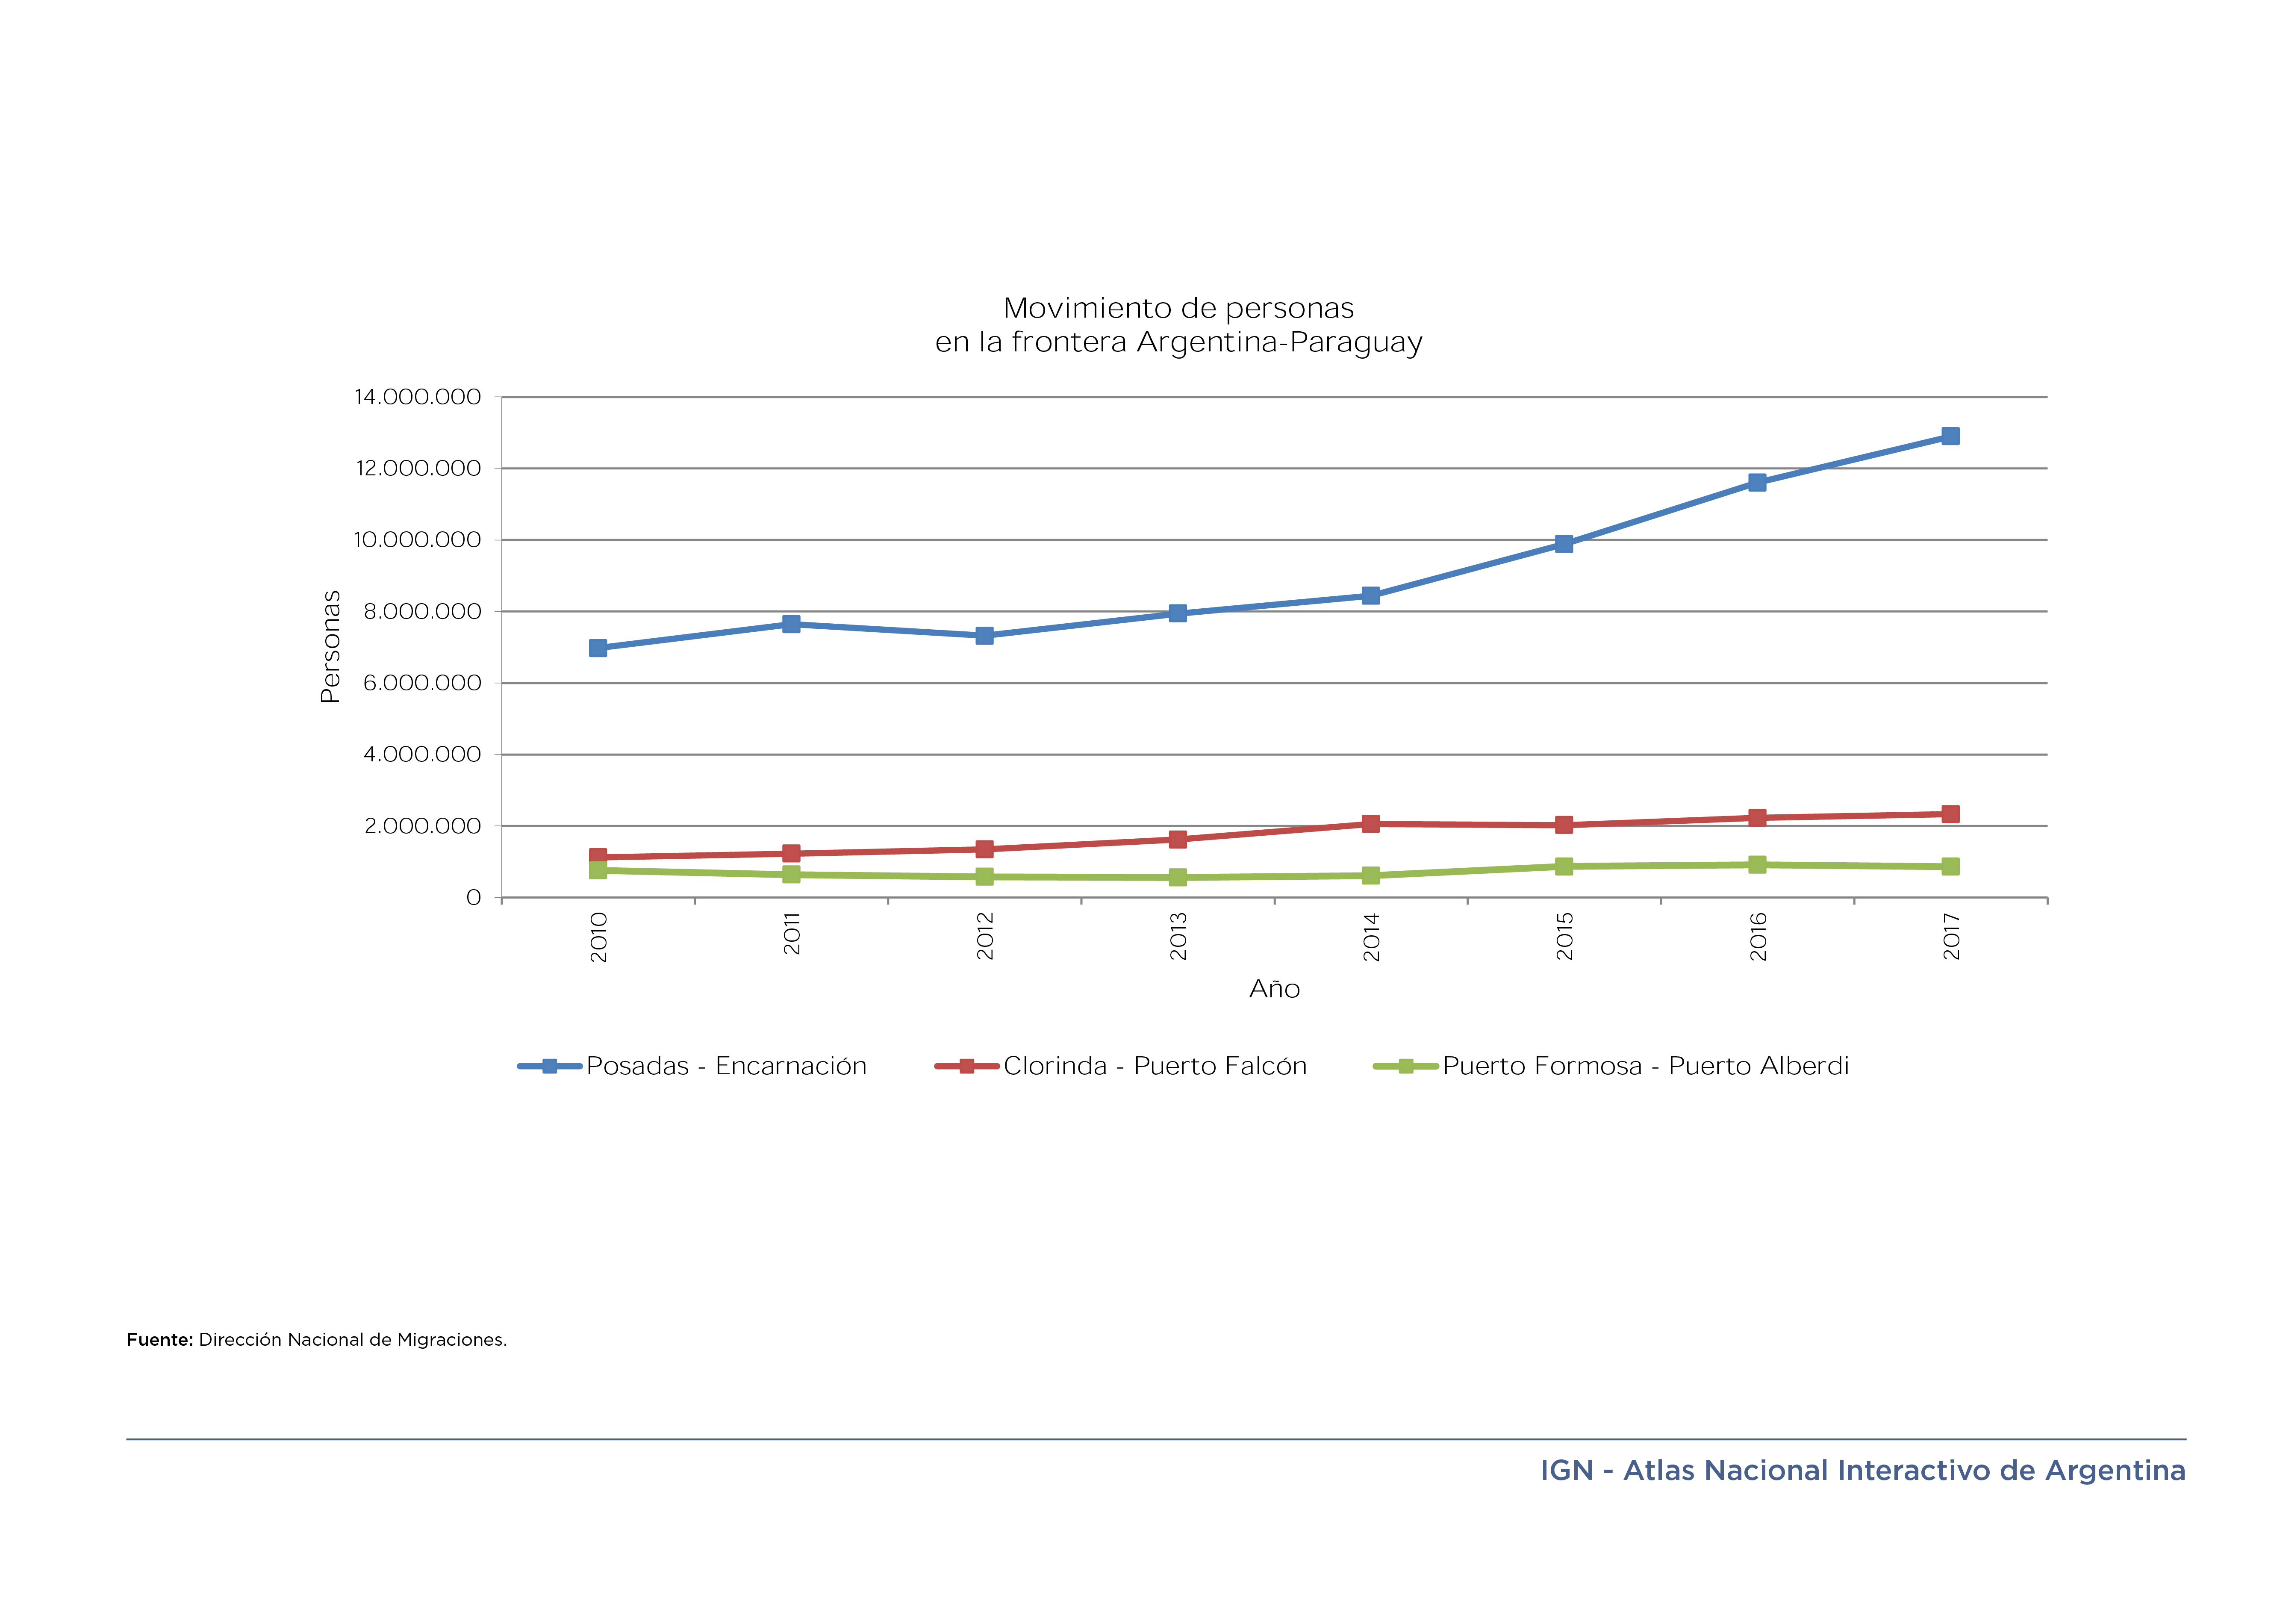This screenshot has width=2271, height=1624.
Task: Click the blue Posadas data point for 2016
Action: tap(1757, 482)
